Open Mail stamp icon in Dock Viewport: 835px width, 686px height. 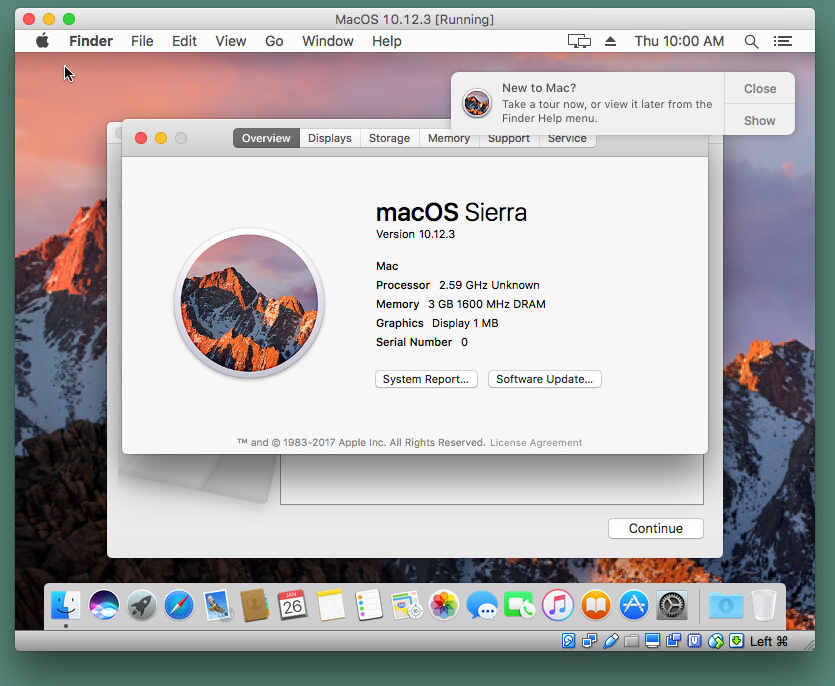click(x=217, y=606)
